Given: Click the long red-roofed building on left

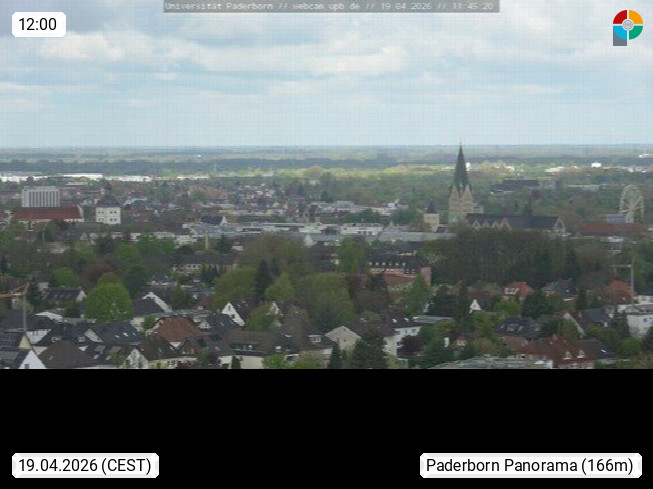Looking at the screenshot, I should point(47,214).
